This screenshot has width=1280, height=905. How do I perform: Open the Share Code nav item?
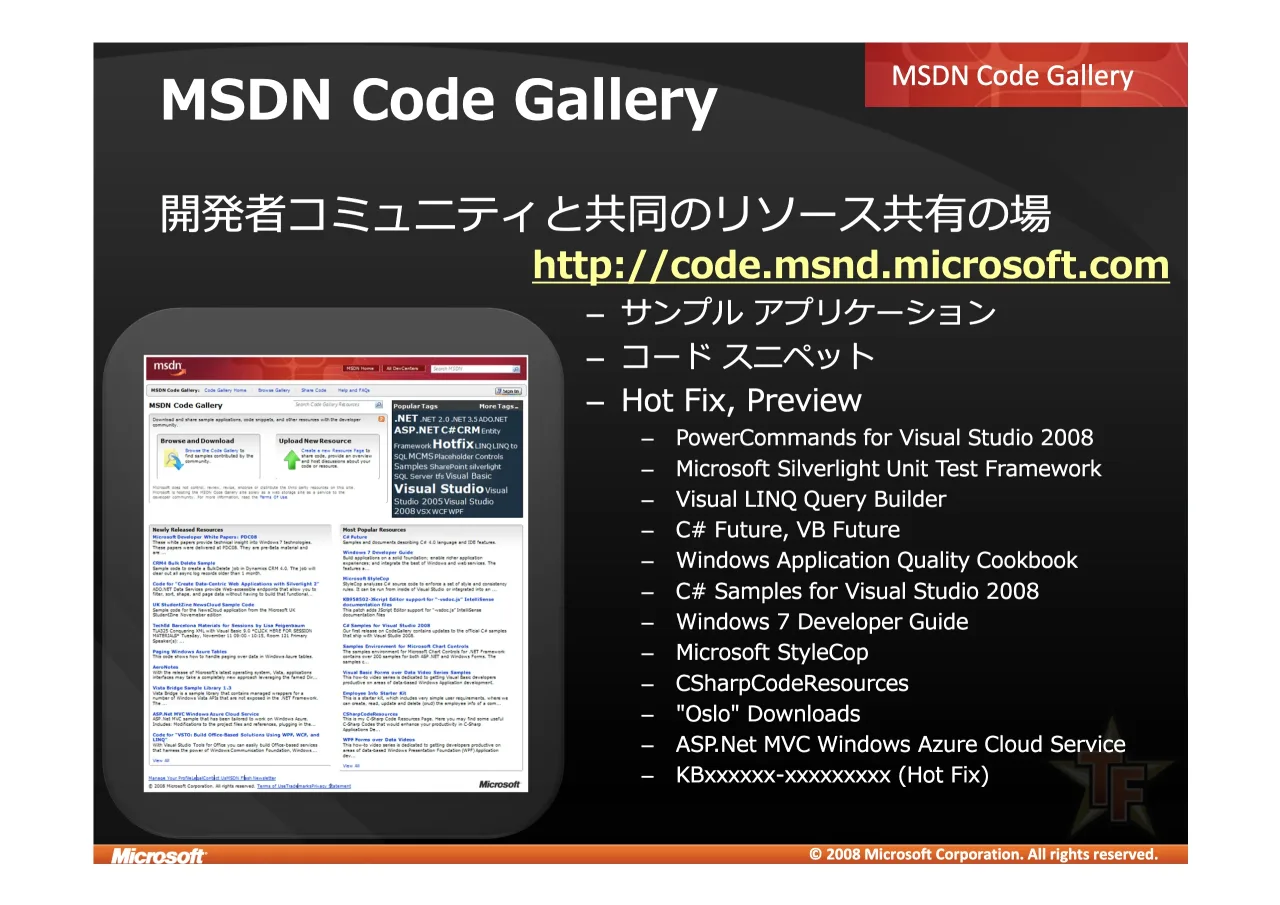[x=314, y=390]
